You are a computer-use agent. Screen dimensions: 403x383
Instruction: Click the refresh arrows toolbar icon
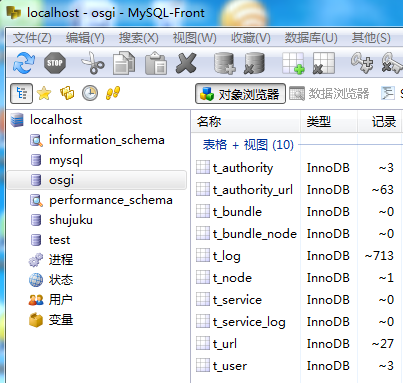[x=24, y=63]
